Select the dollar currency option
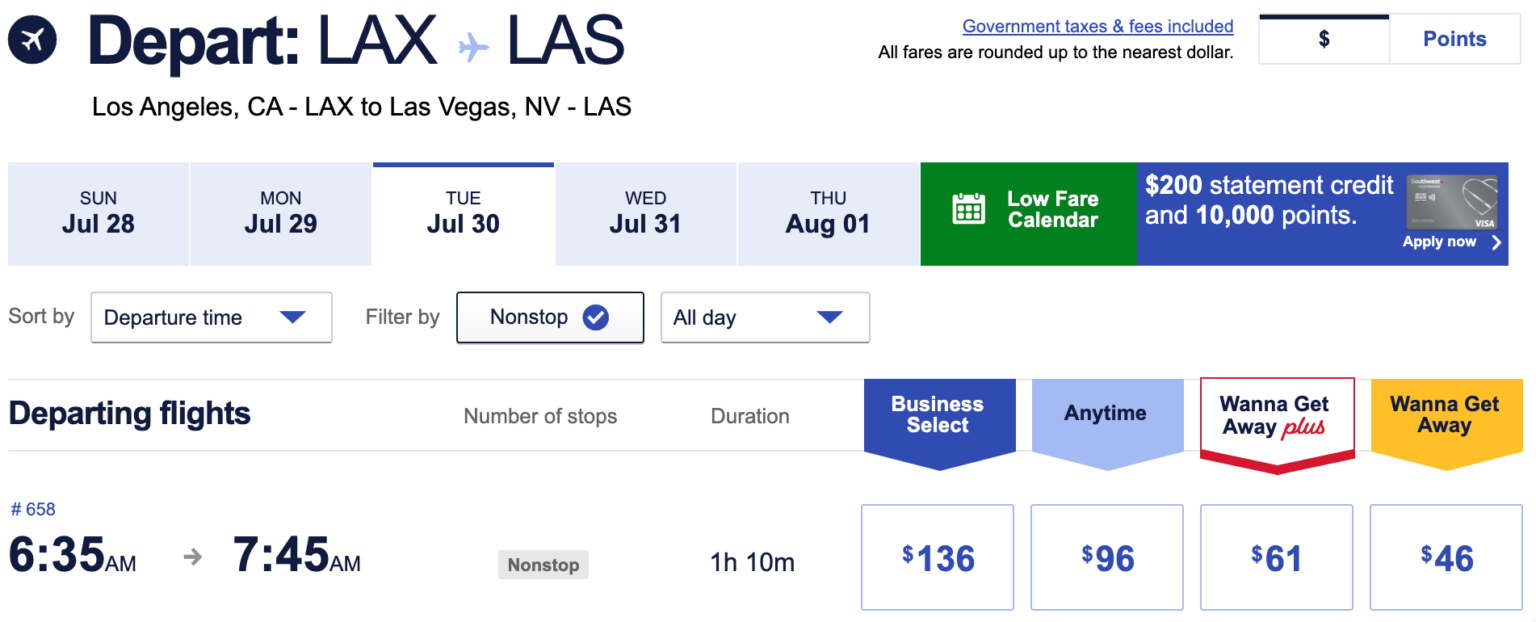 (1323, 38)
